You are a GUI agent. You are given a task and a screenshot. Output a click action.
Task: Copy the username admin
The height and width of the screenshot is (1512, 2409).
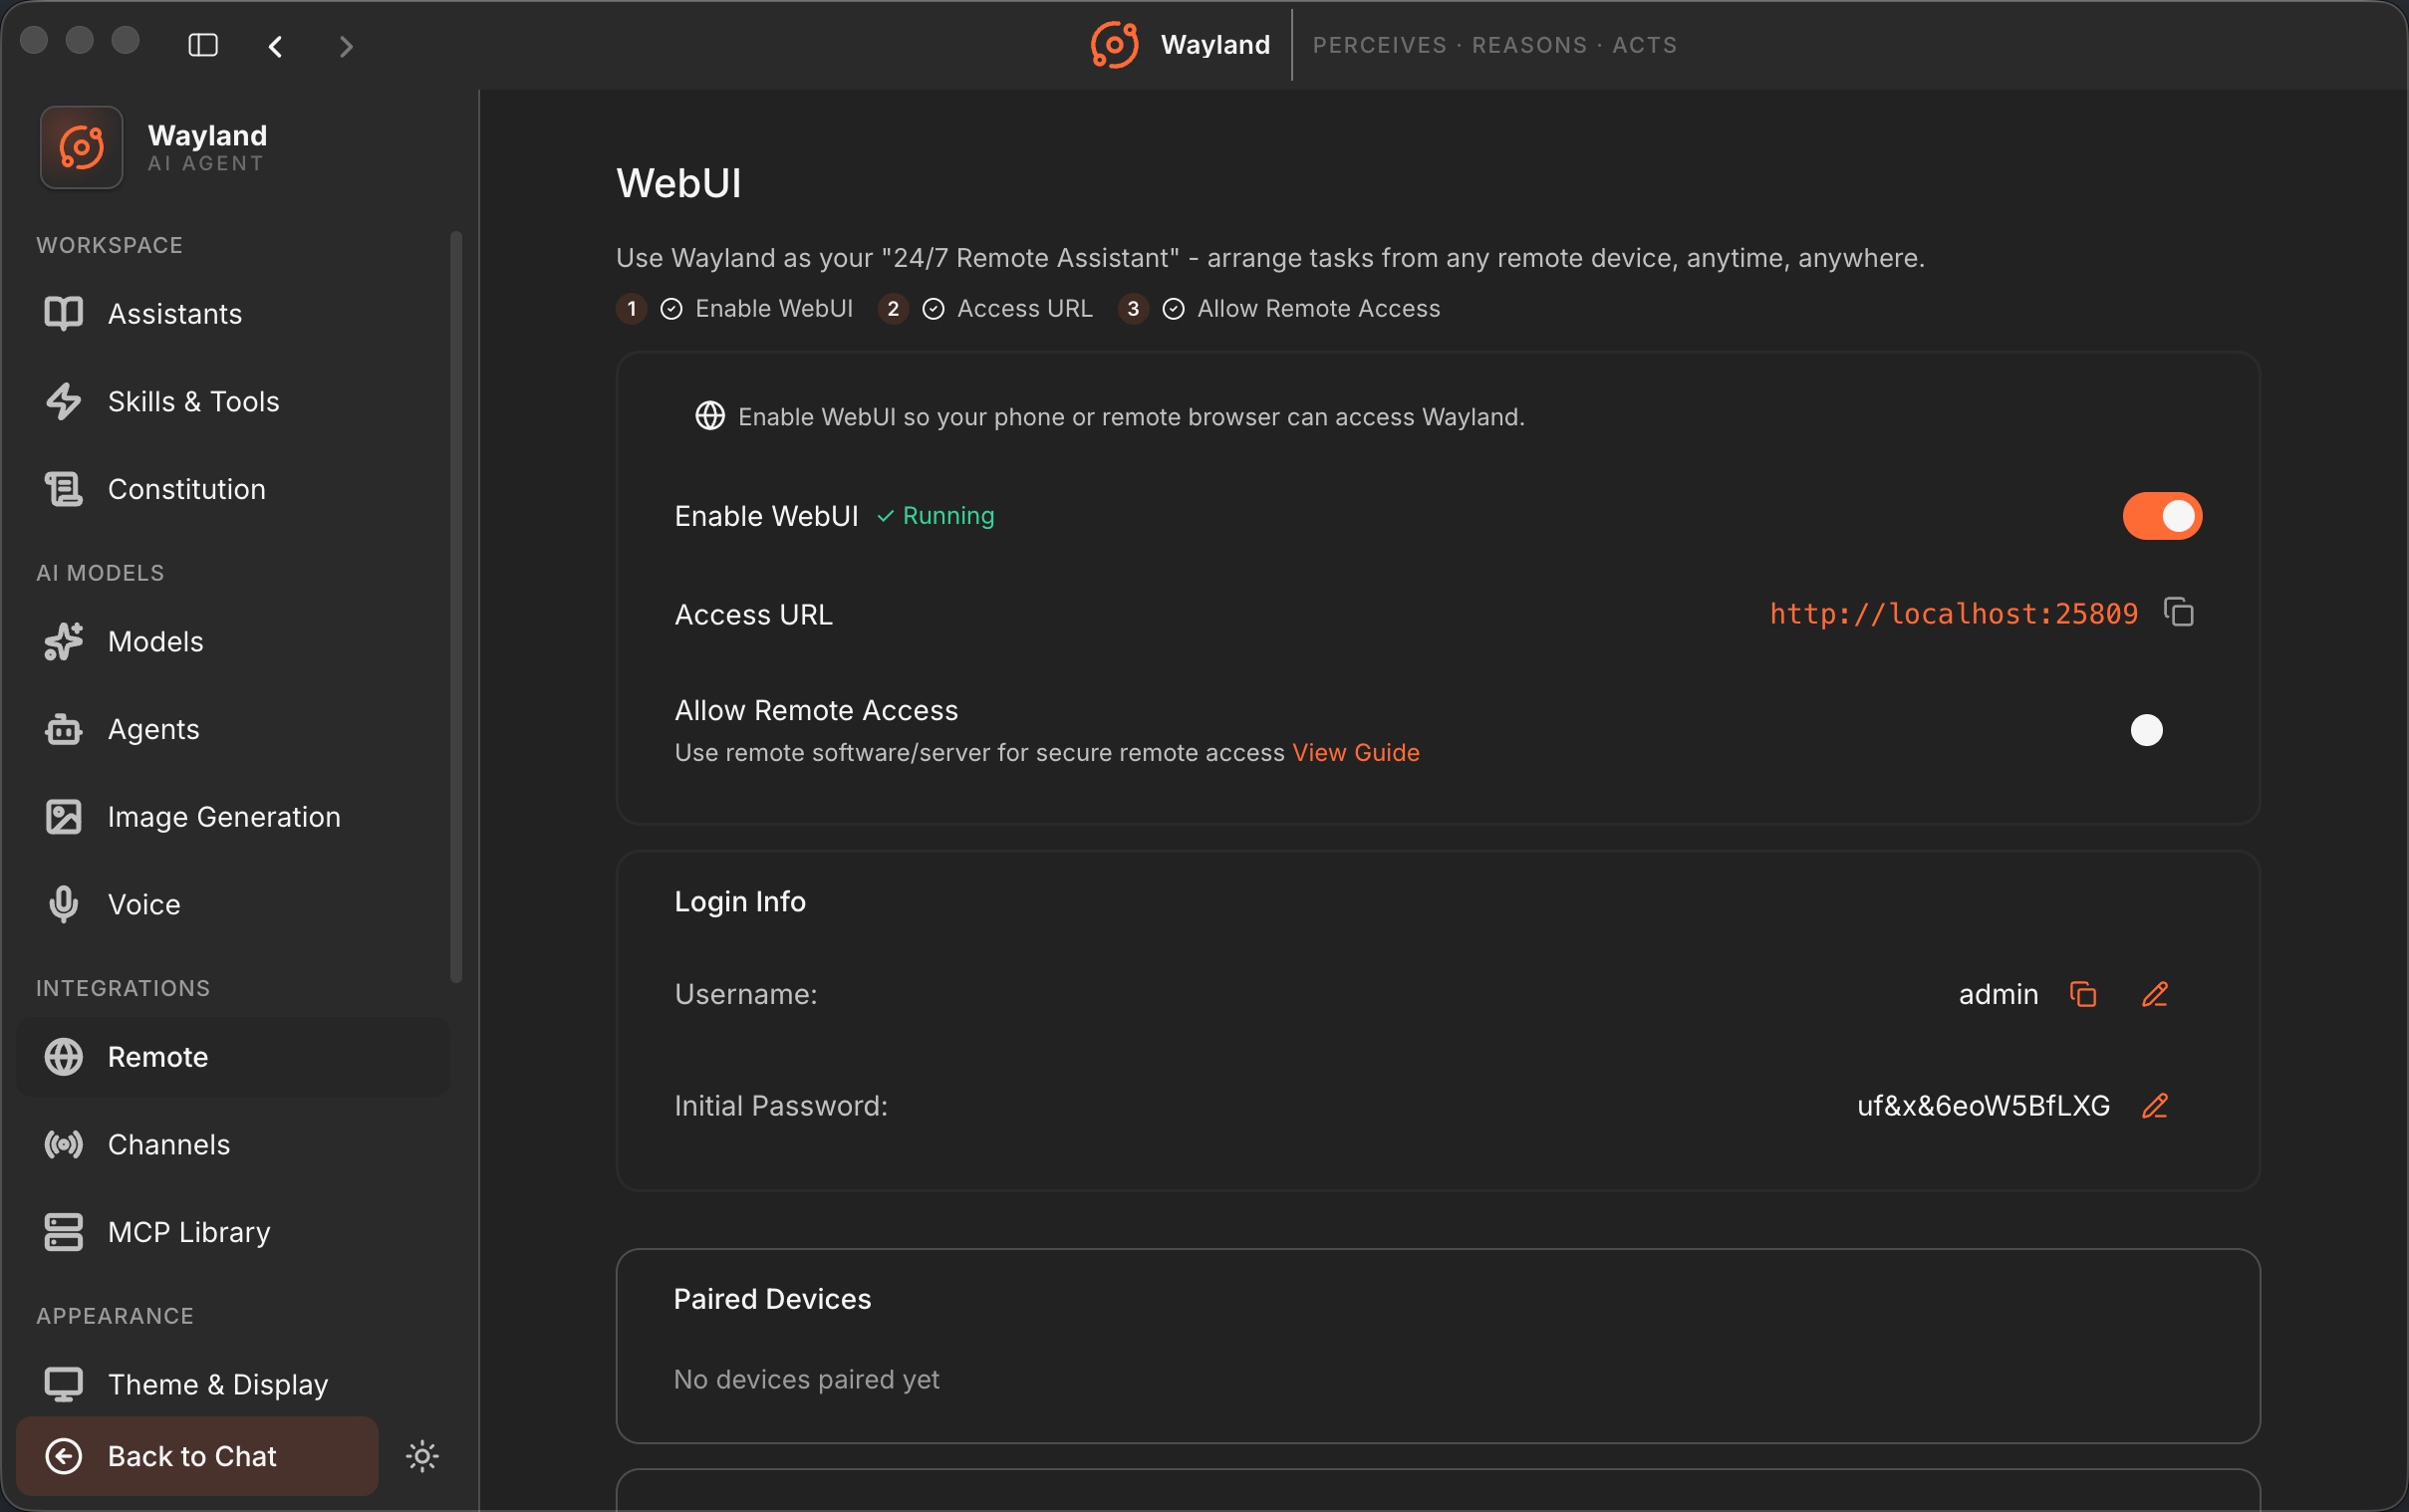pos(2083,994)
